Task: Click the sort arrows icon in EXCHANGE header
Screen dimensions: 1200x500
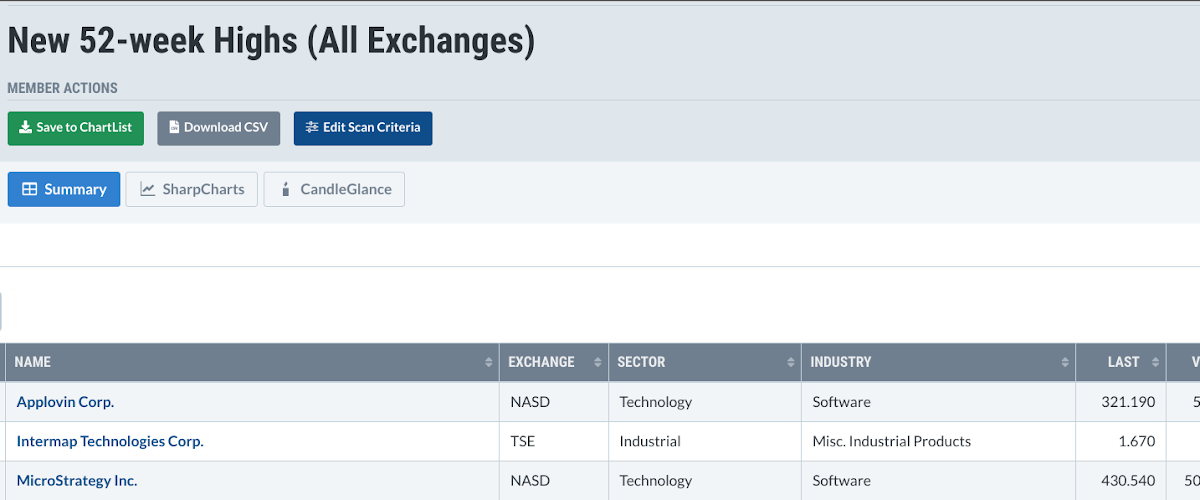Action: click(x=598, y=362)
